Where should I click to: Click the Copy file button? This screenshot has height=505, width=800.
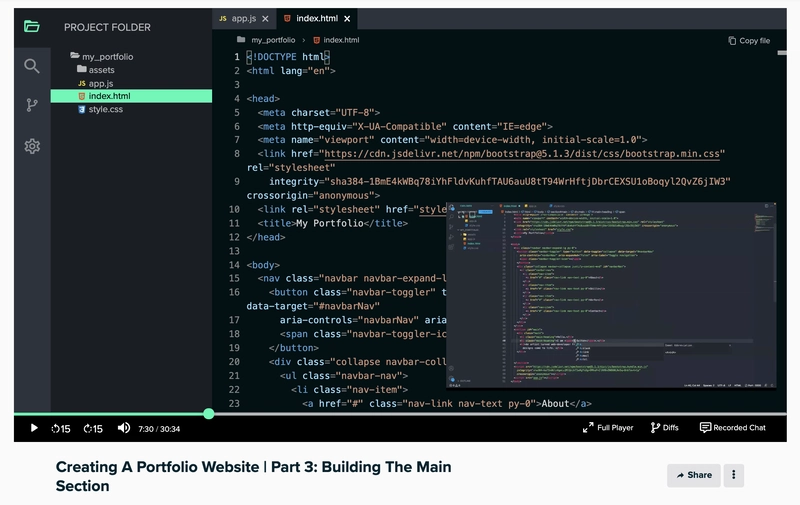coord(749,41)
